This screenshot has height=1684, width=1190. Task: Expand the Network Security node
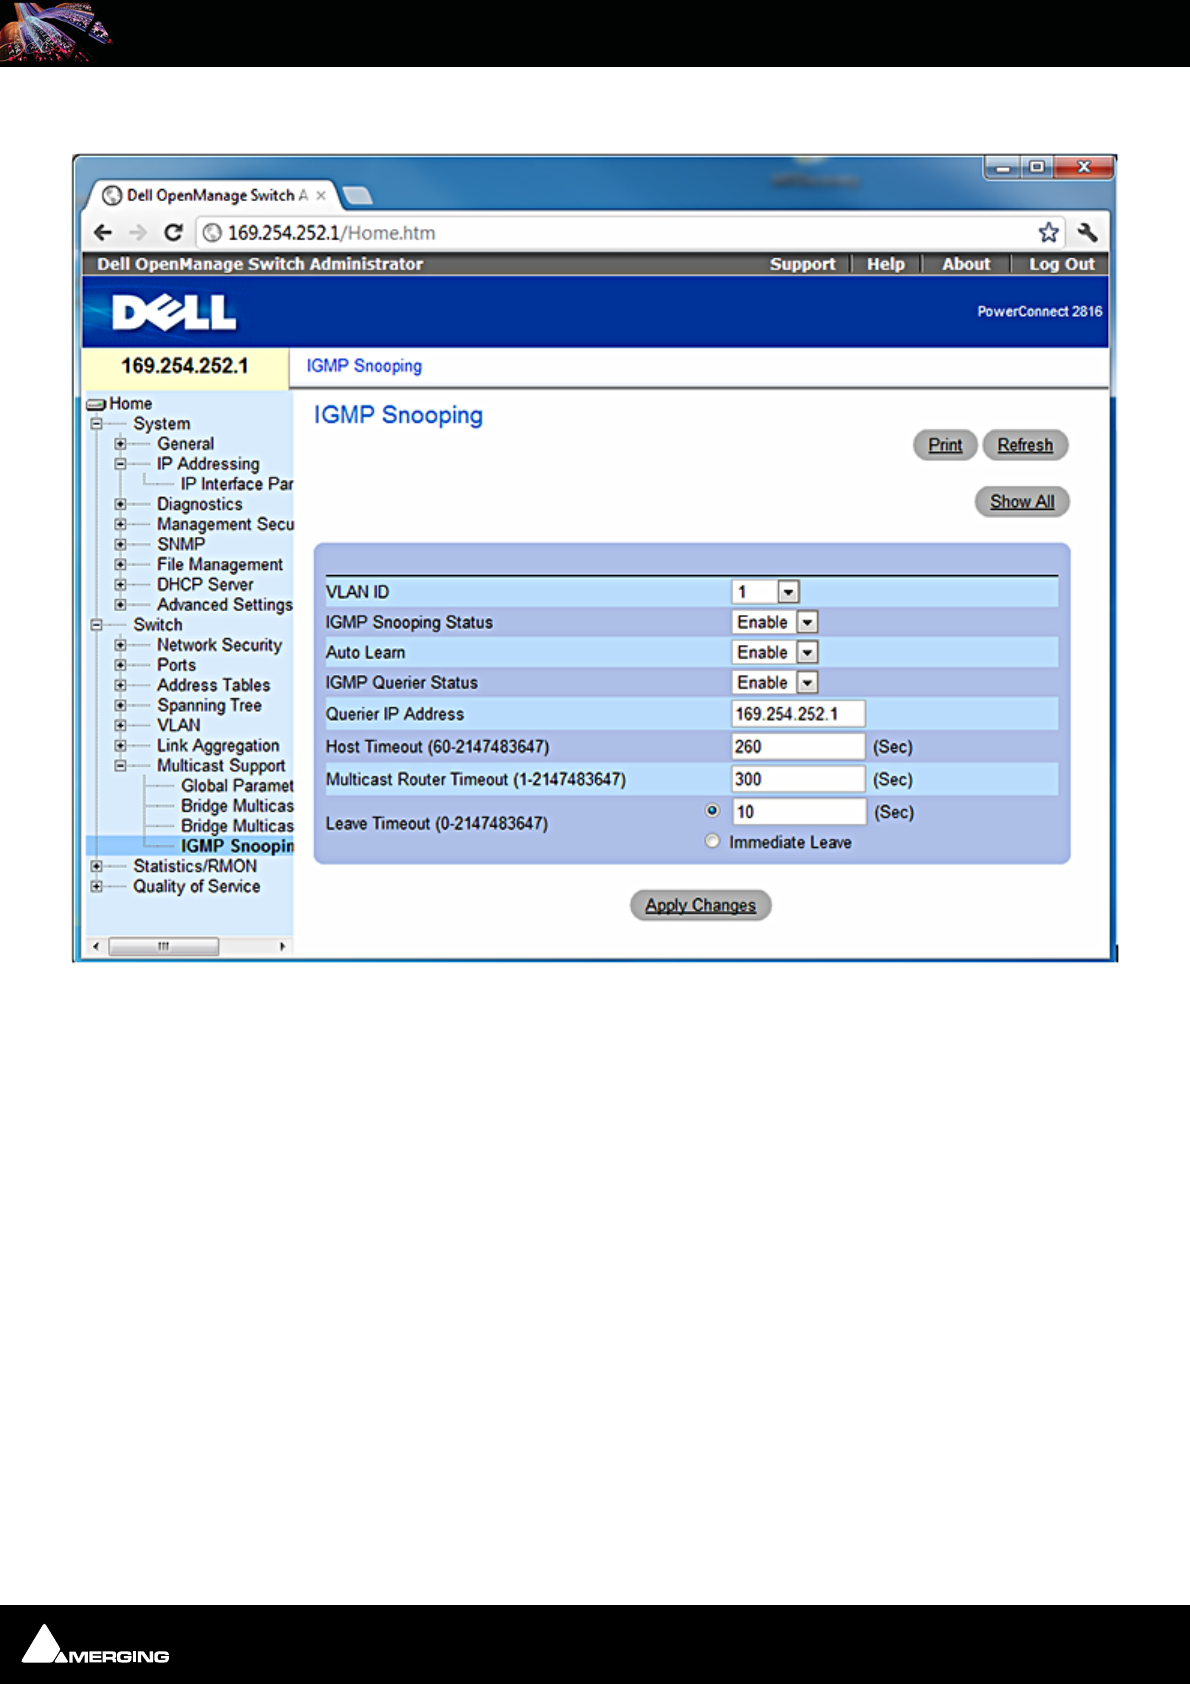click(x=120, y=645)
